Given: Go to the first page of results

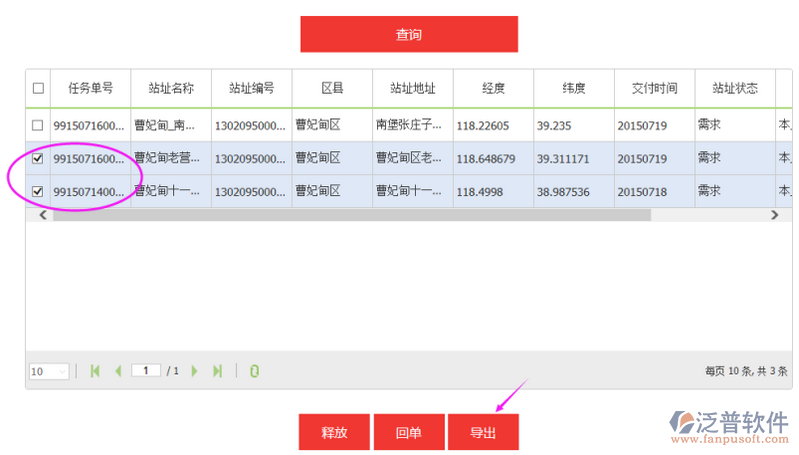Looking at the screenshot, I should click(95, 371).
